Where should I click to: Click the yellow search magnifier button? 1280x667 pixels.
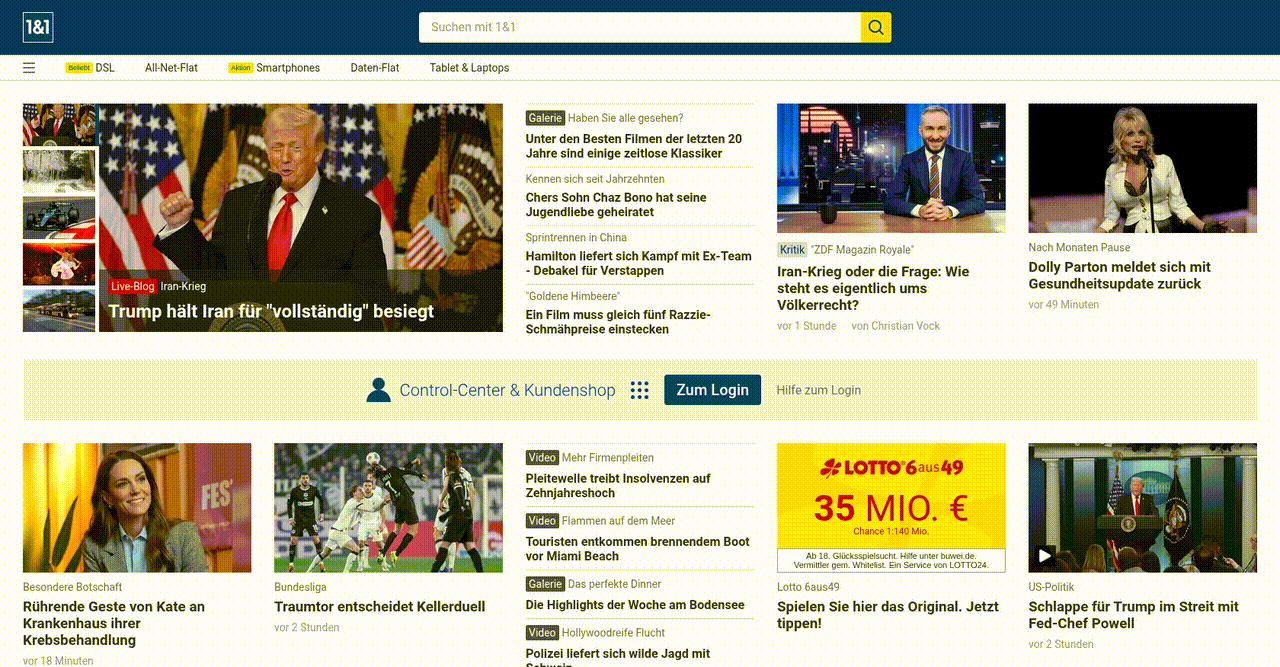click(x=876, y=27)
